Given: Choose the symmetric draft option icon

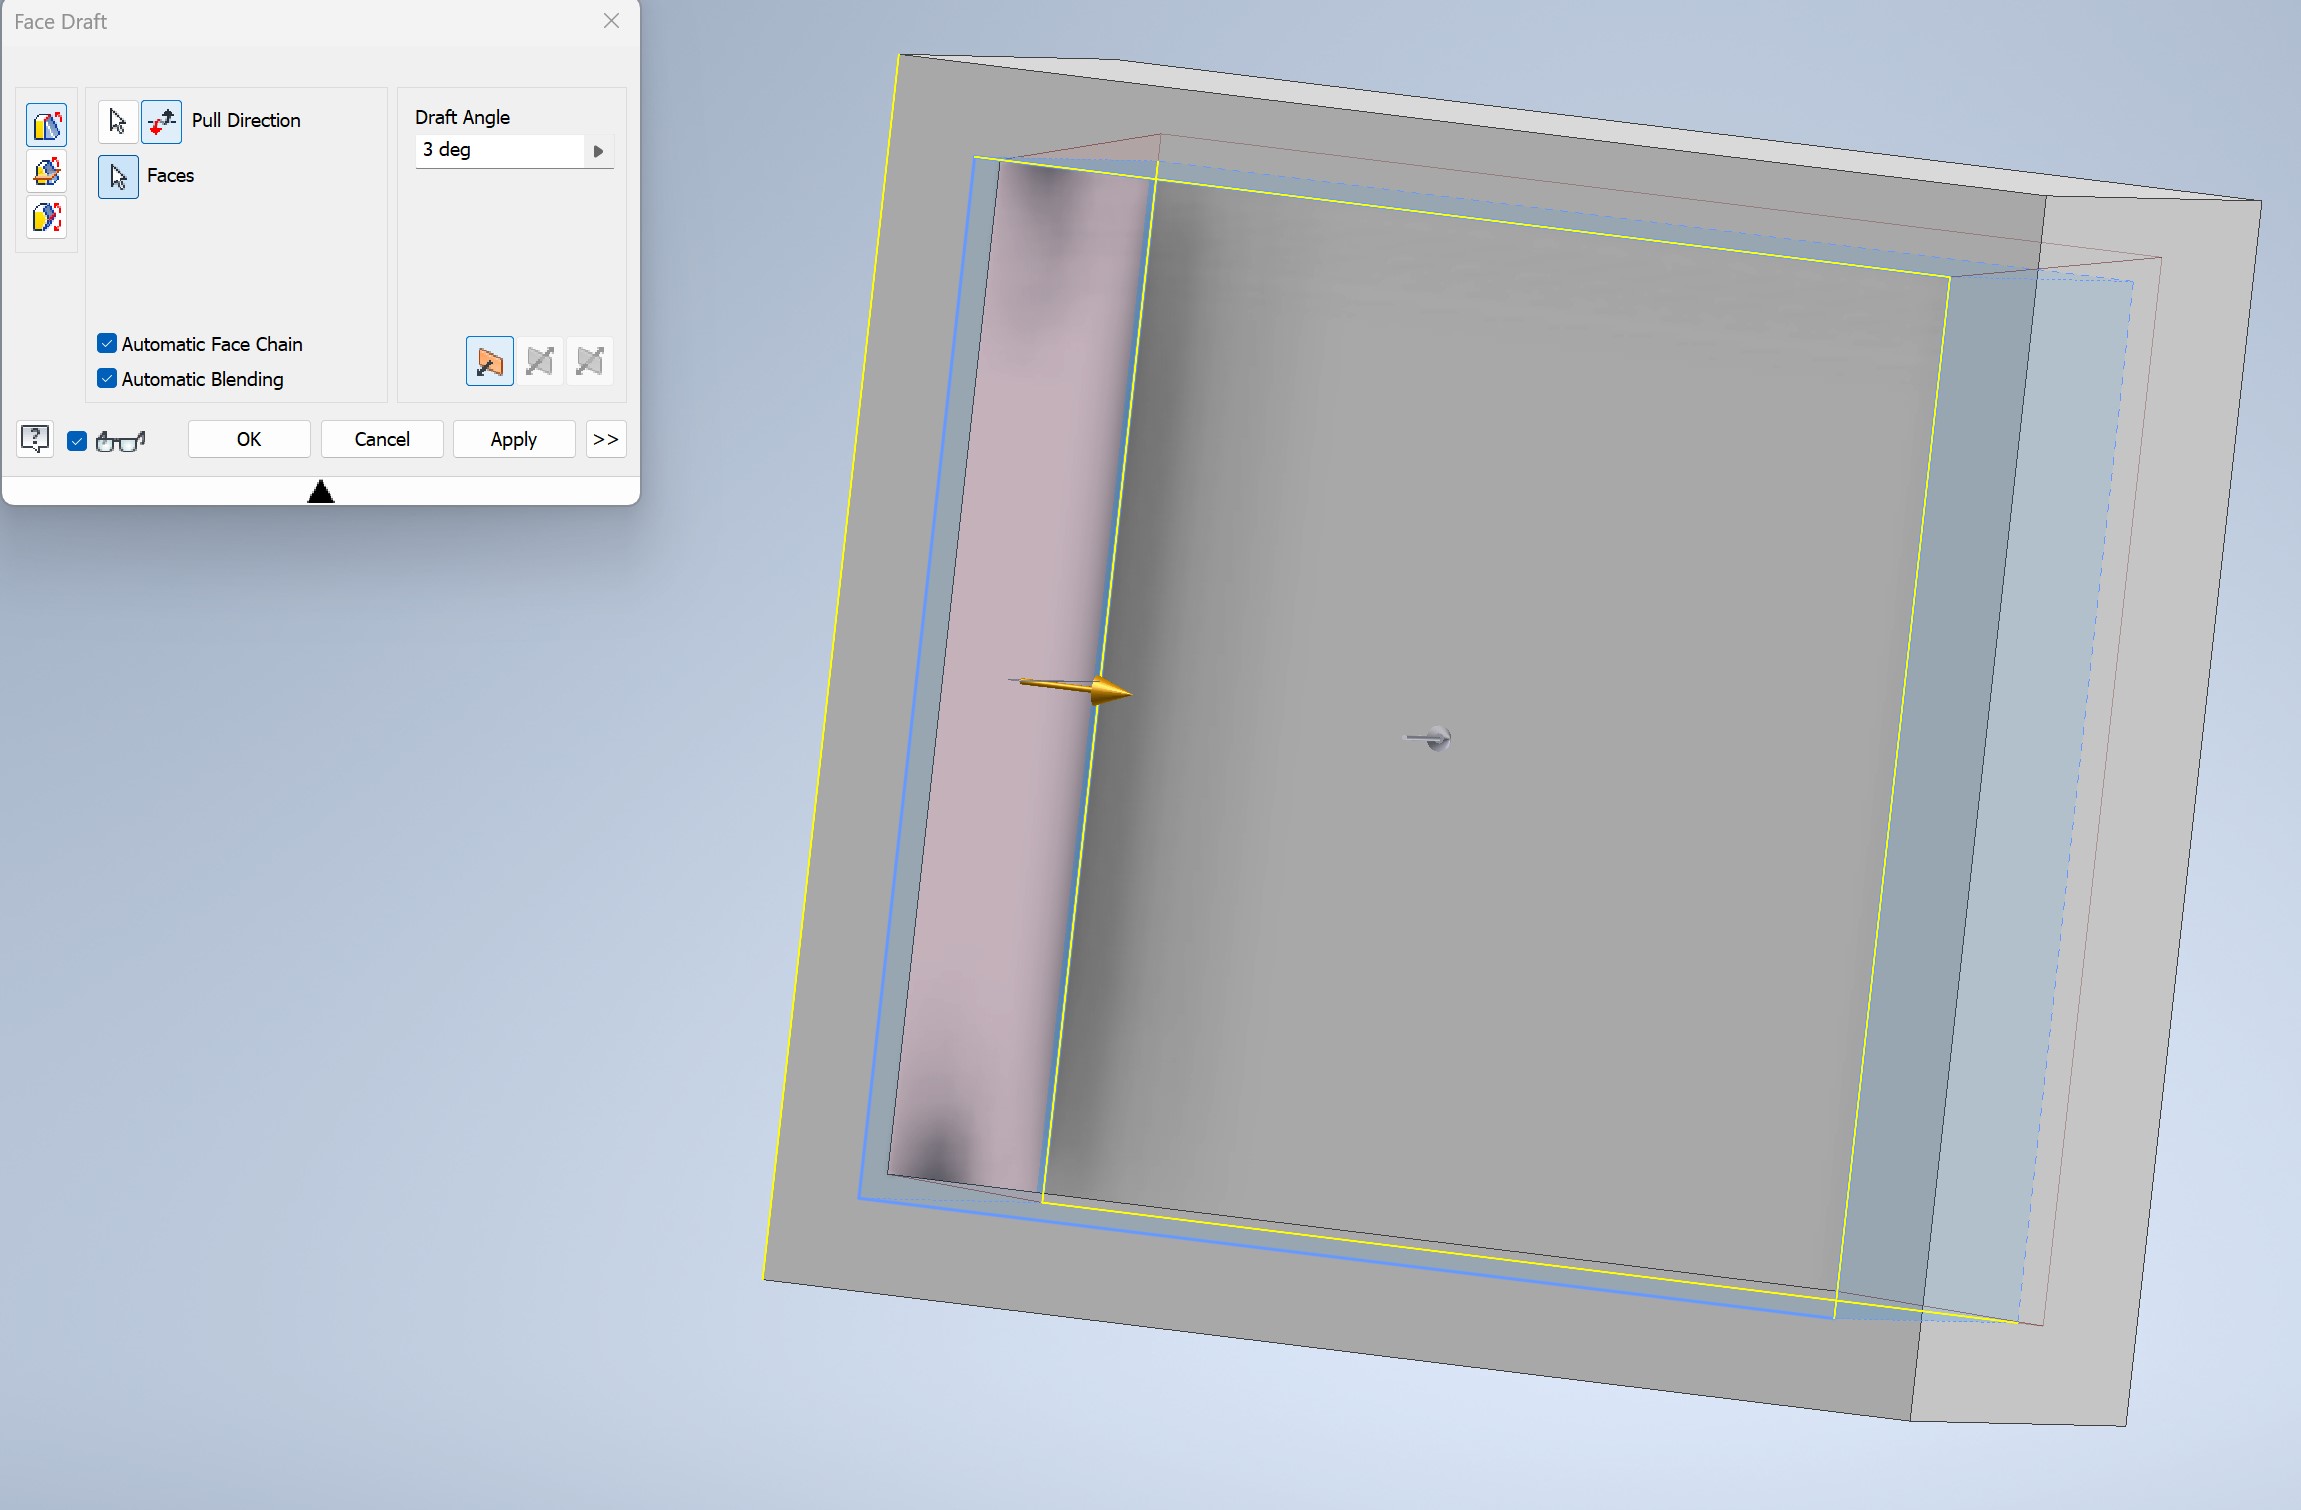Looking at the screenshot, I should (x=540, y=361).
